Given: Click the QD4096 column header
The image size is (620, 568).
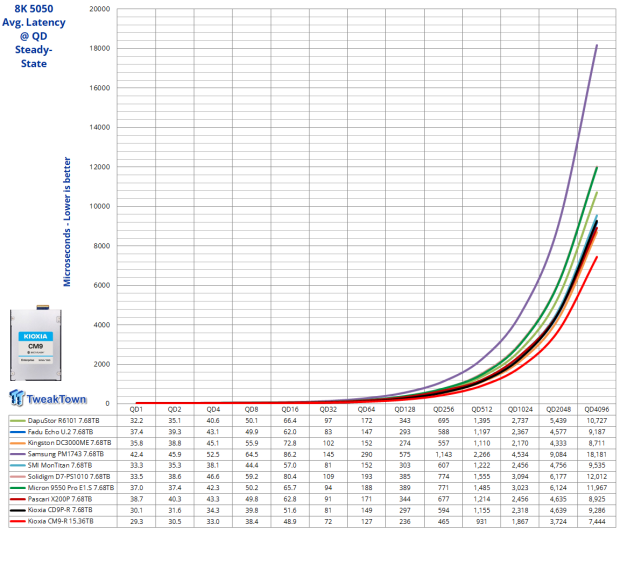Looking at the screenshot, I should tap(597, 409).
